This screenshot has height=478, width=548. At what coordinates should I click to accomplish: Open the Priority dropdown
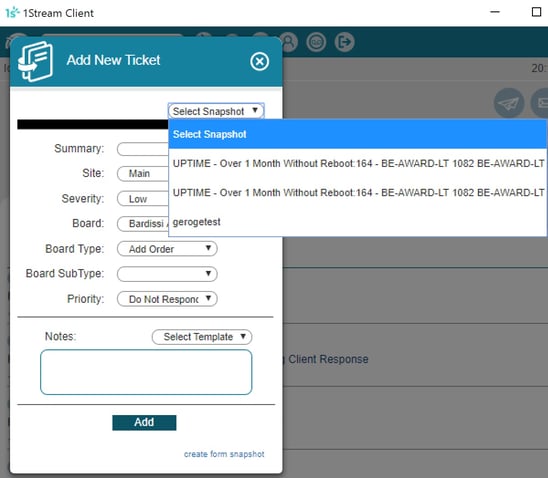point(167,299)
